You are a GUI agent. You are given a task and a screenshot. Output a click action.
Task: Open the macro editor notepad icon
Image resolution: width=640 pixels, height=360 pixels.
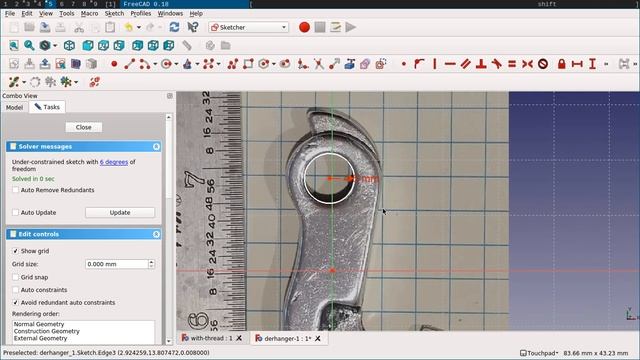click(x=335, y=27)
